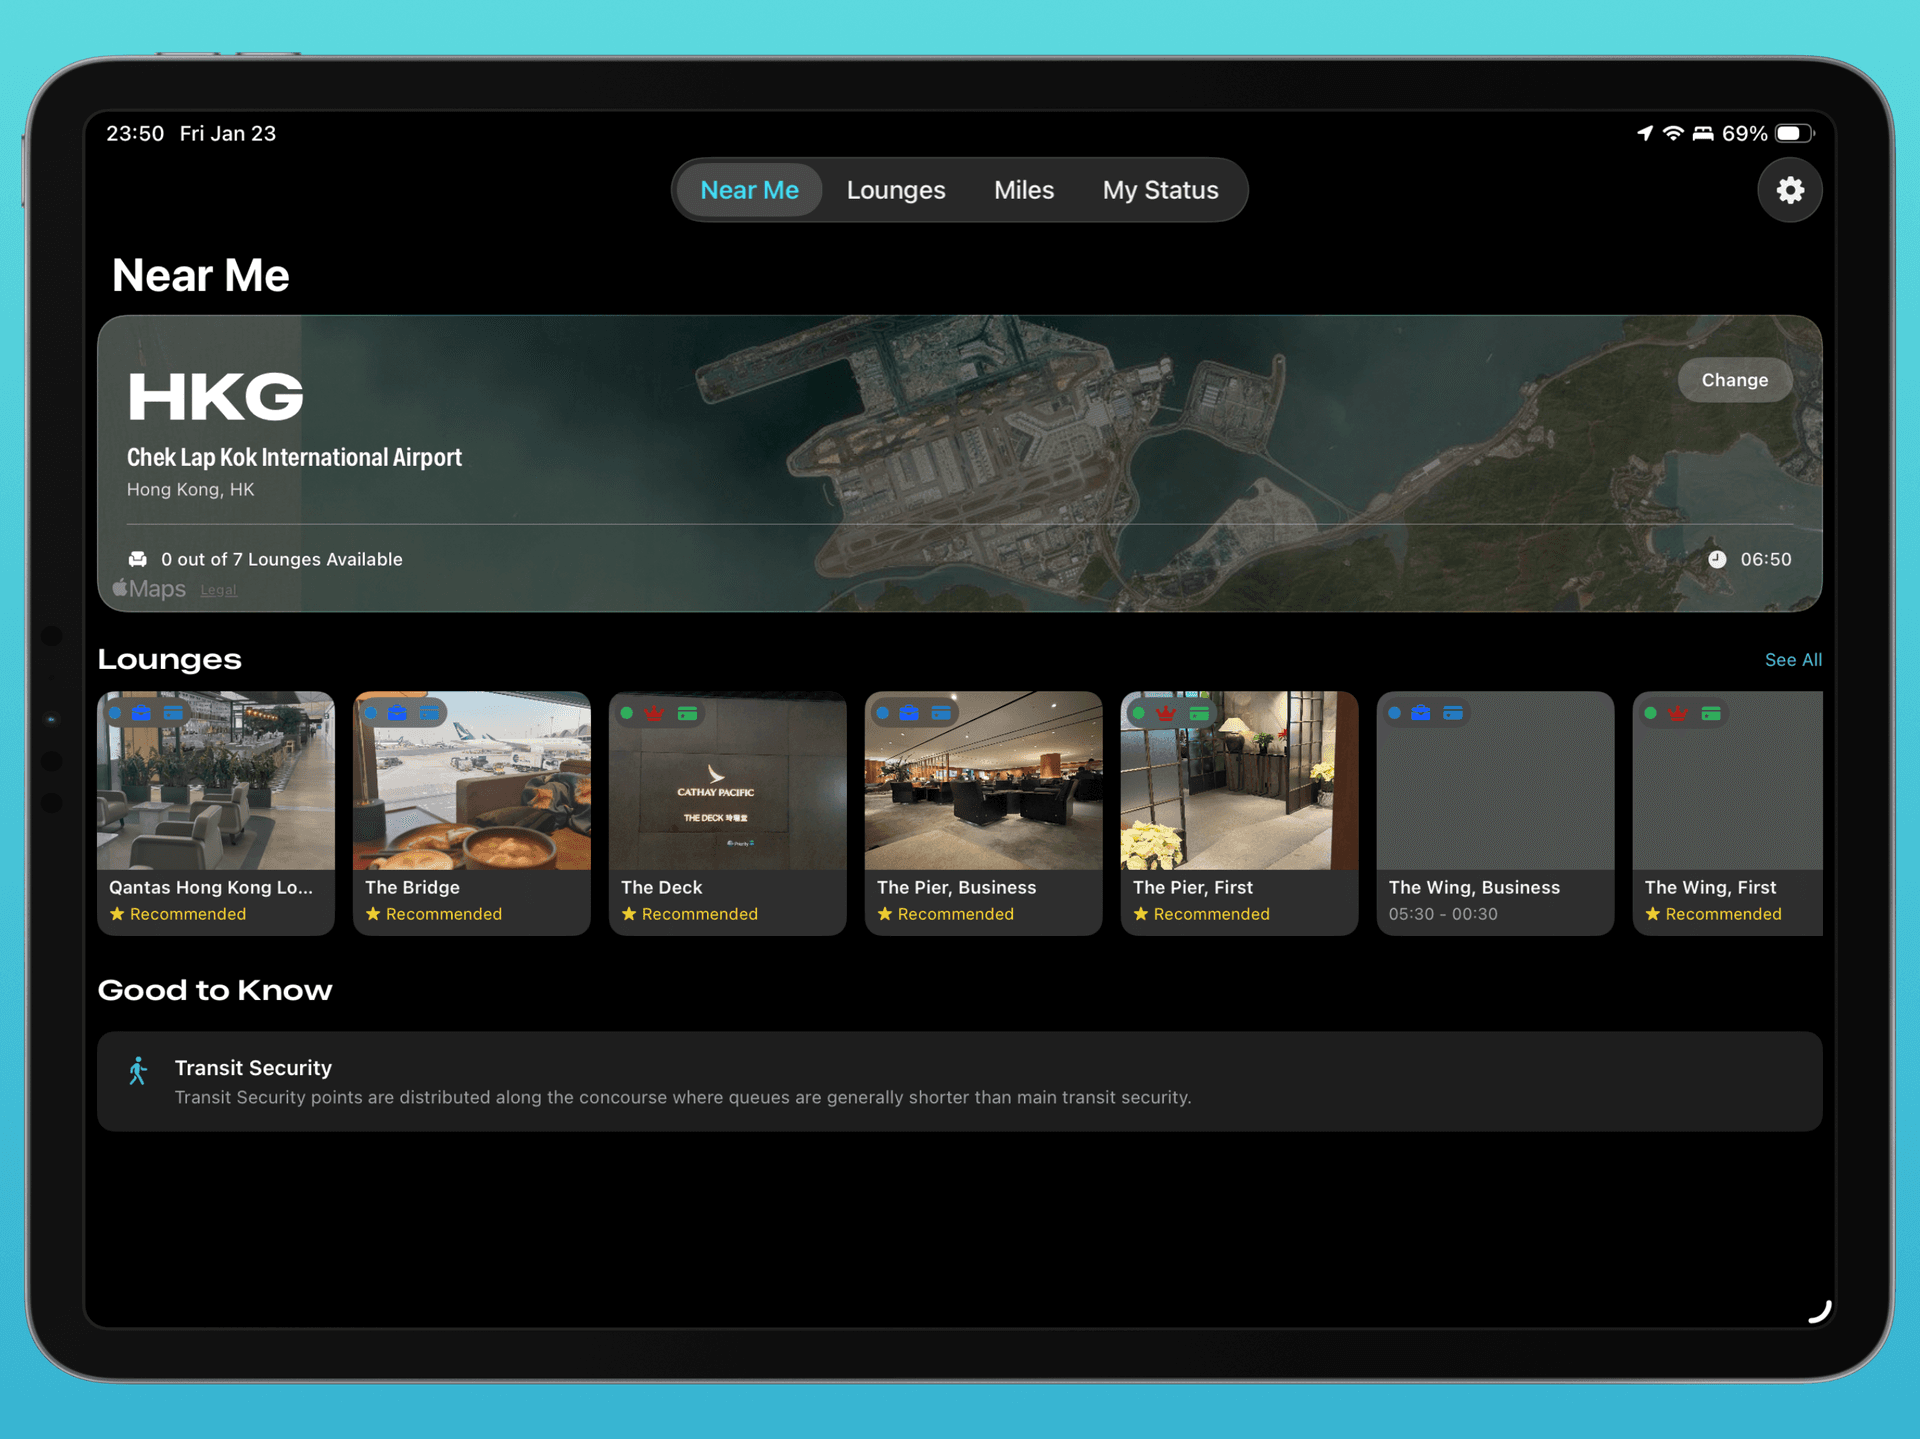The width and height of the screenshot is (1920, 1439).
Task: Open the My Status tab
Action: pos(1160,190)
